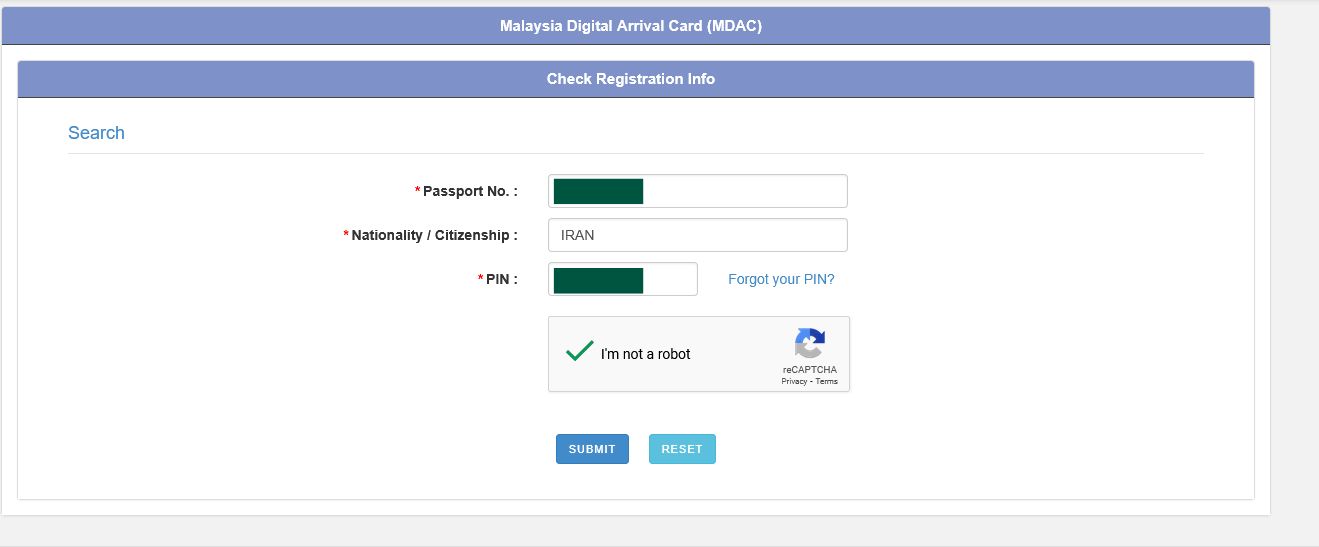Click the "PIN" field label
The image size is (1319, 547).
(x=501, y=279)
